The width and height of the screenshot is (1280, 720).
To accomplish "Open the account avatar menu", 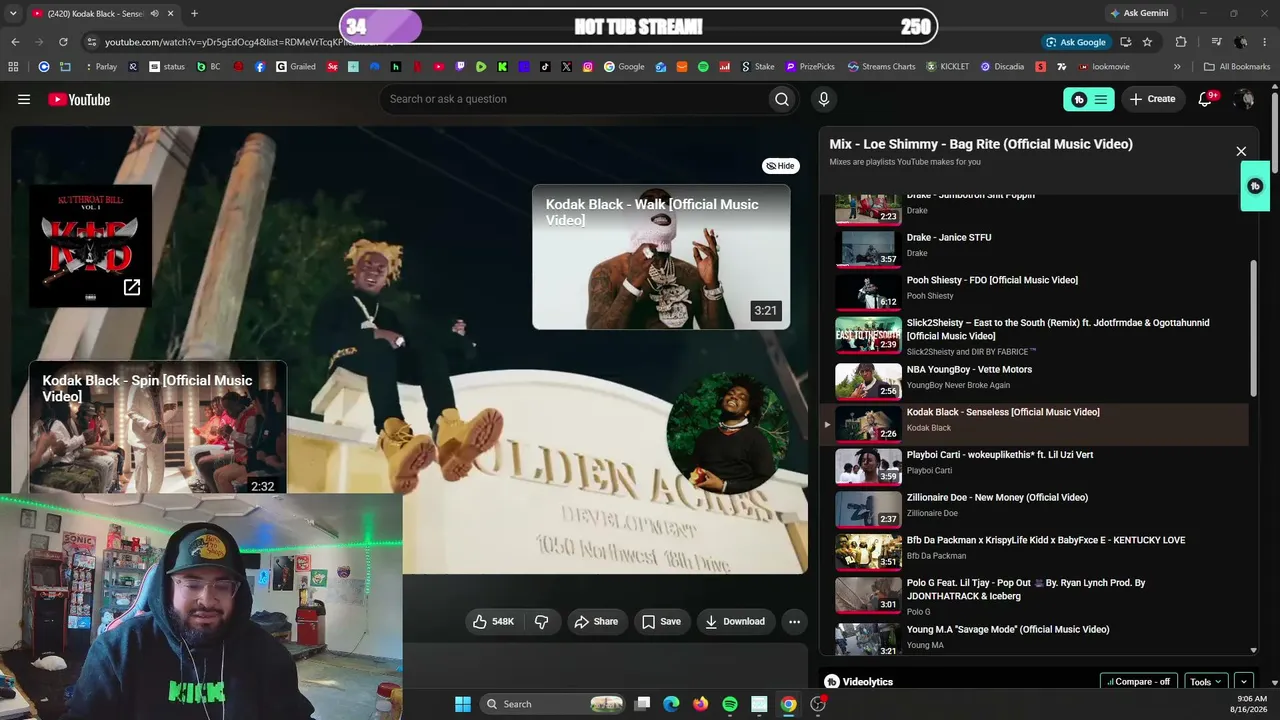I will (1244, 99).
